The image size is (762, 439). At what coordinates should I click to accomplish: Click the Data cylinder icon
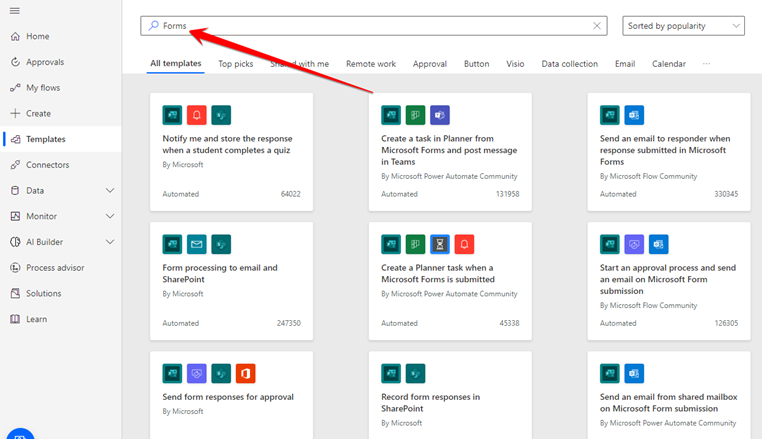(15, 191)
